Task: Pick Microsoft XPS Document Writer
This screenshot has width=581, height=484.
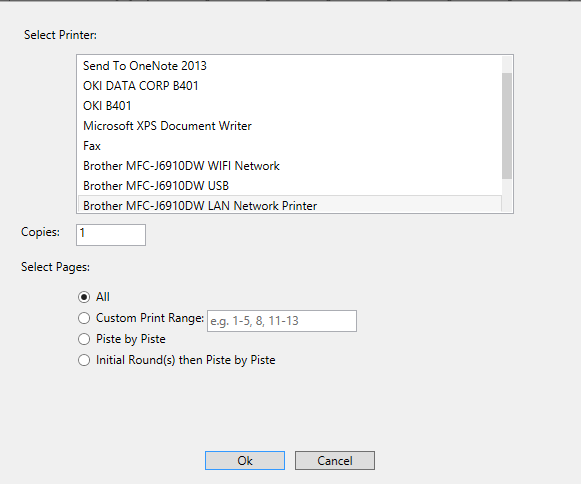Action: click(290, 126)
